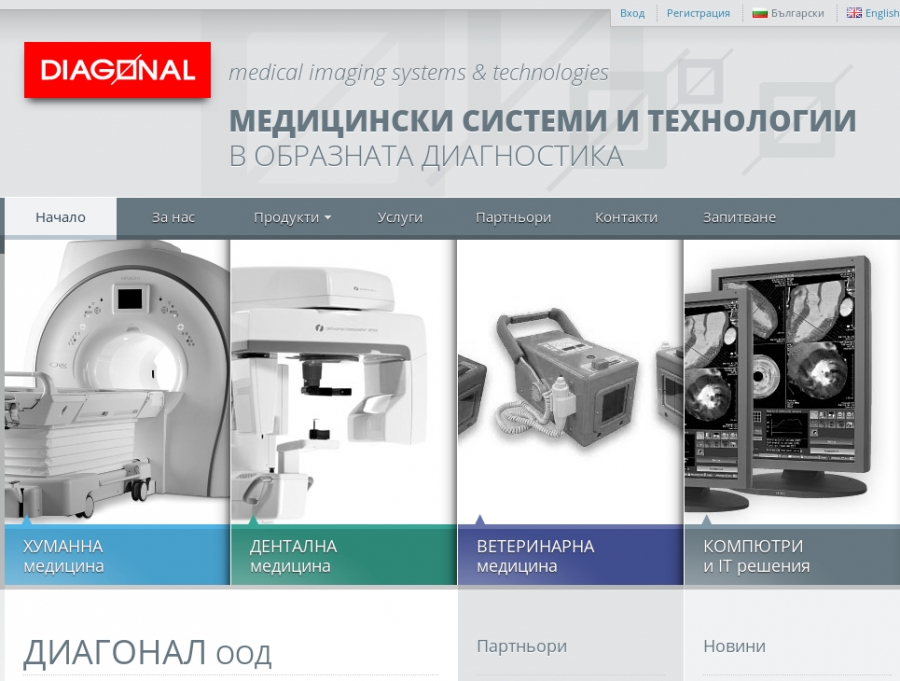The width and height of the screenshot is (900, 681).
Task: Click the UK flag icon
Action: (853, 13)
